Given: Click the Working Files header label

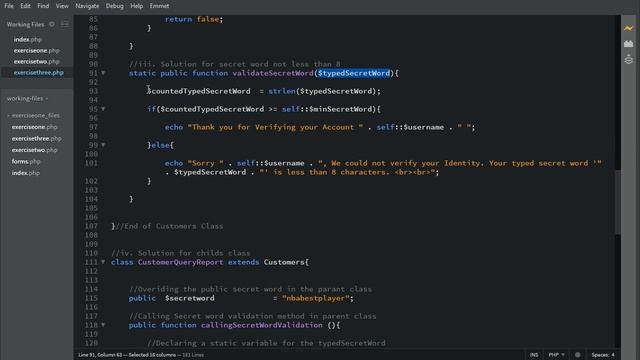Looking at the screenshot, I should click(x=25, y=24).
